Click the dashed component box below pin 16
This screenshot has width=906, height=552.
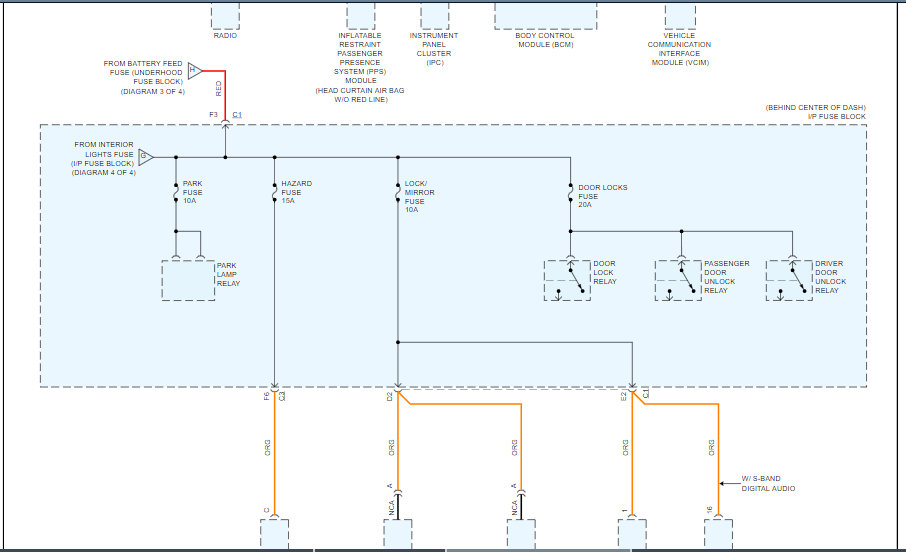coord(718,534)
